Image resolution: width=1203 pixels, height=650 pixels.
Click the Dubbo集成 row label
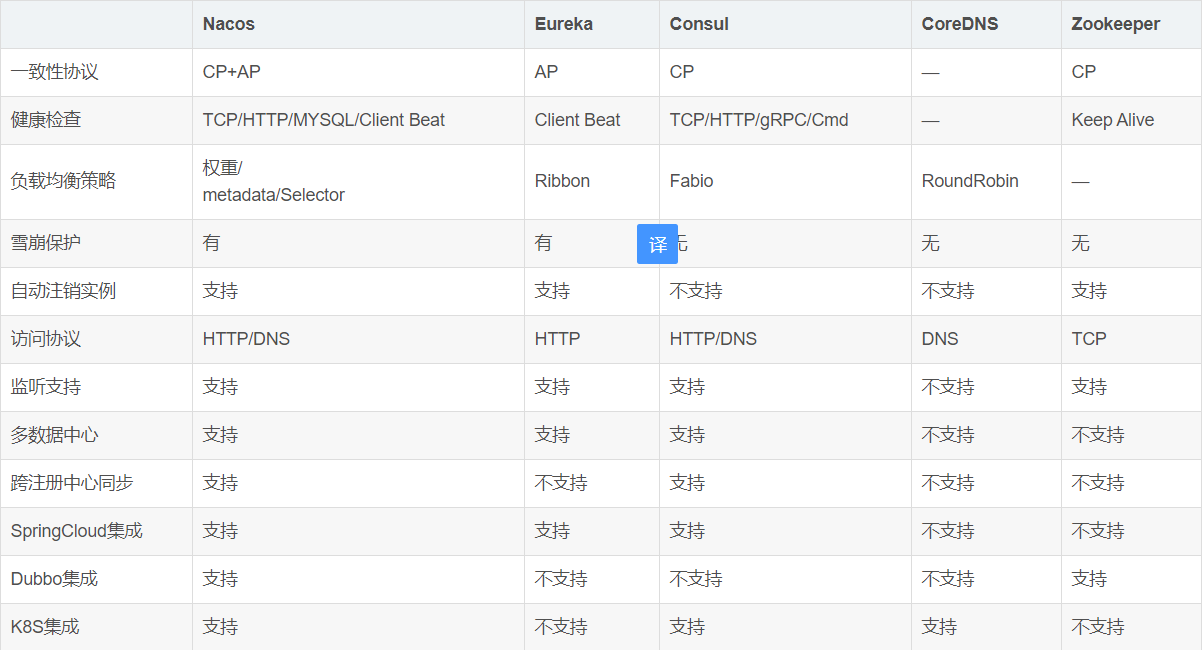pyautogui.click(x=55, y=579)
